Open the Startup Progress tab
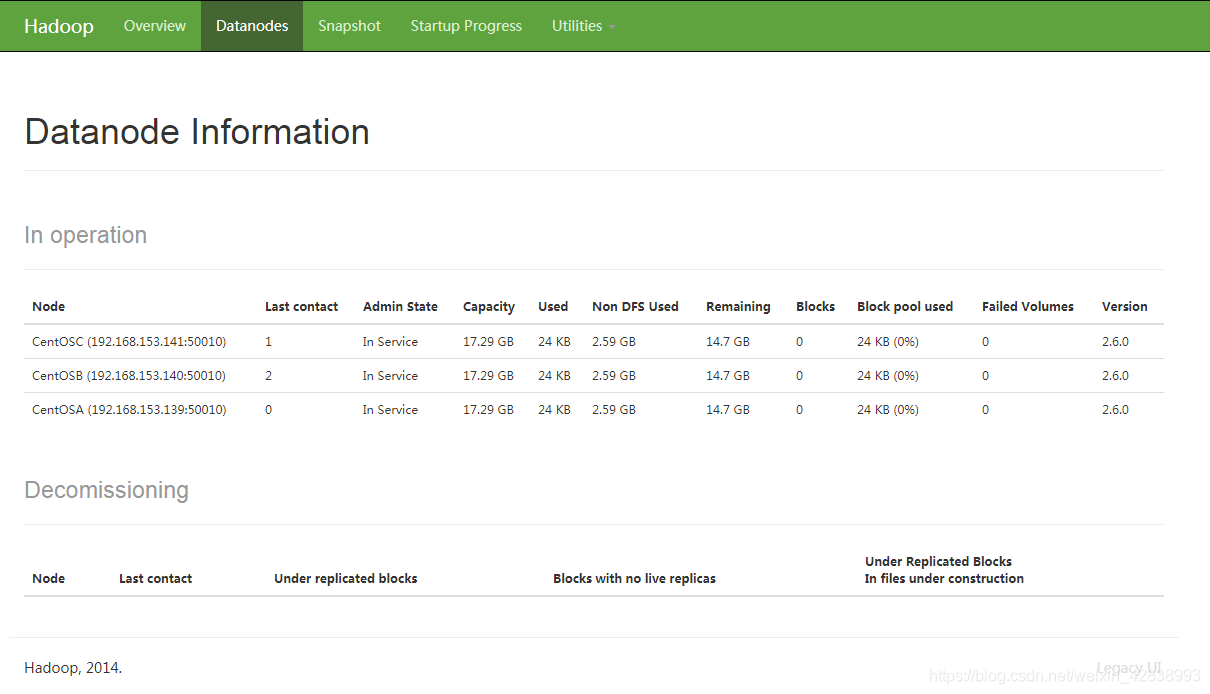 (466, 26)
